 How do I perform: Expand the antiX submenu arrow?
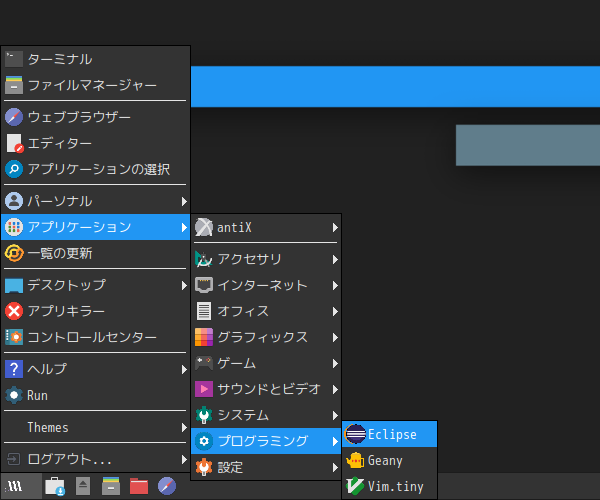(335, 228)
